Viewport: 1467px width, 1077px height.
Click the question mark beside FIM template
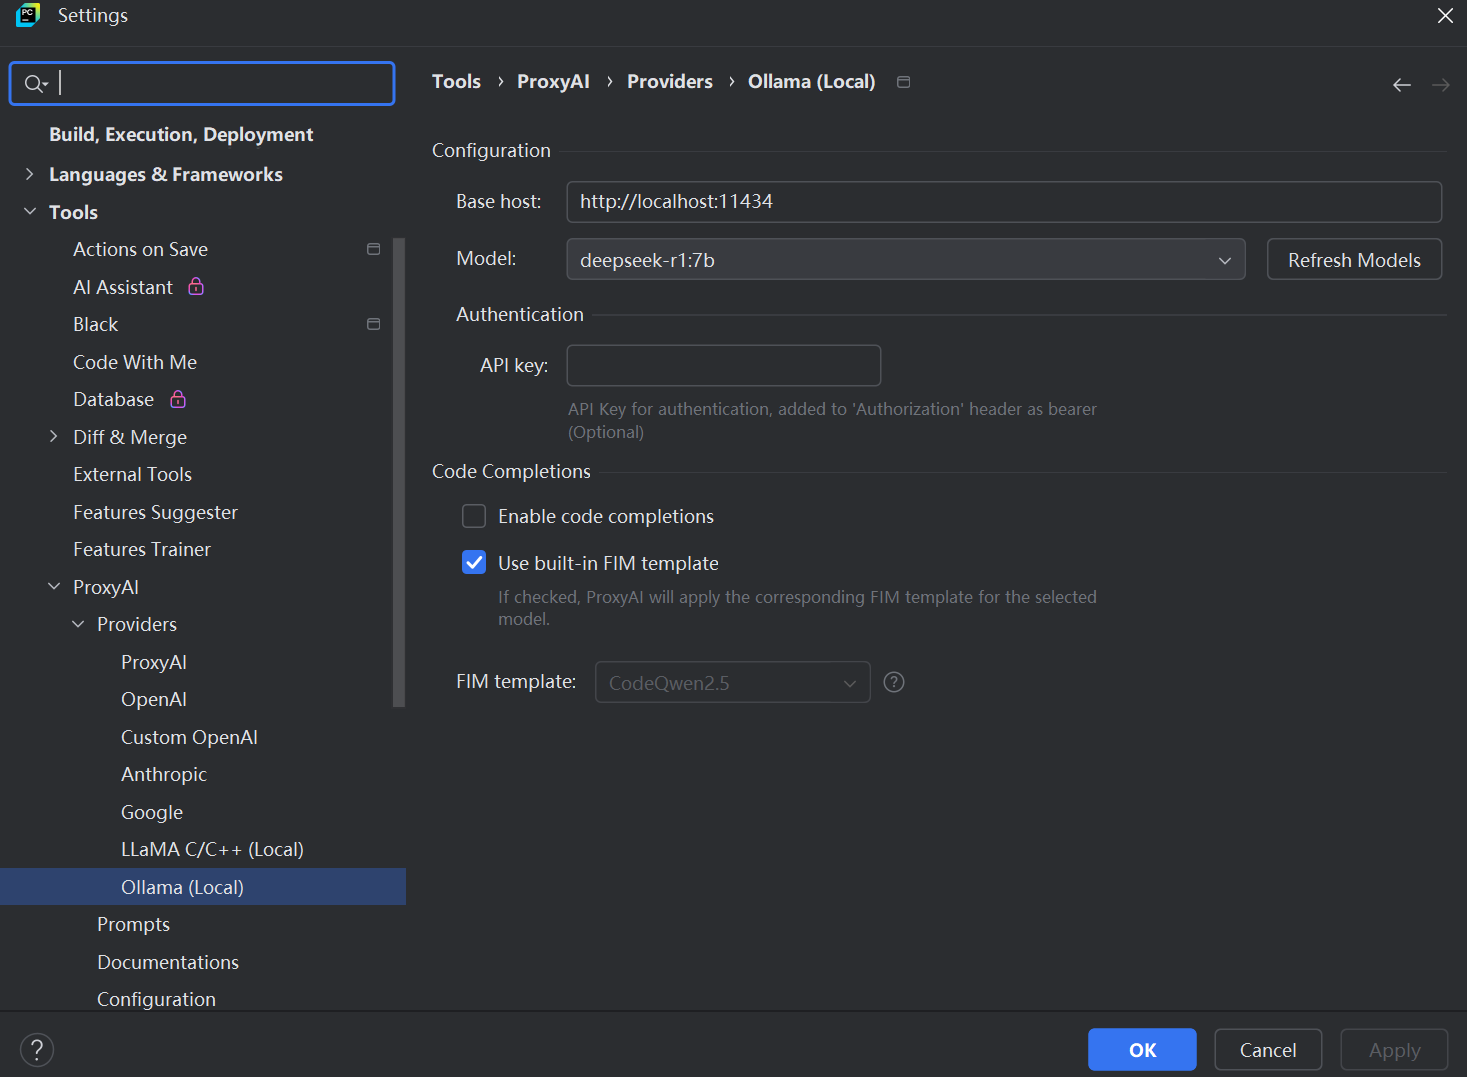coord(893,681)
